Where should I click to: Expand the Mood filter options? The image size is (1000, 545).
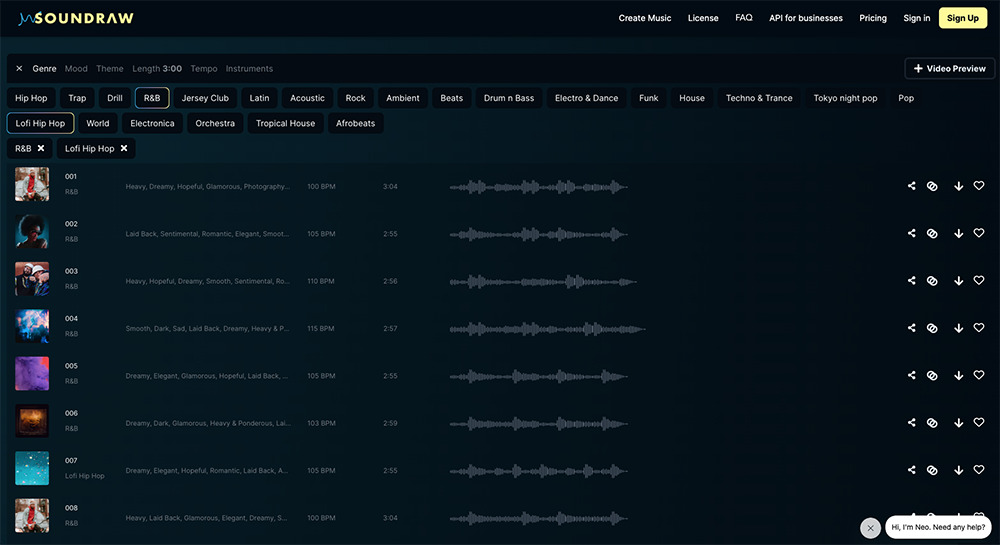[76, 69]
